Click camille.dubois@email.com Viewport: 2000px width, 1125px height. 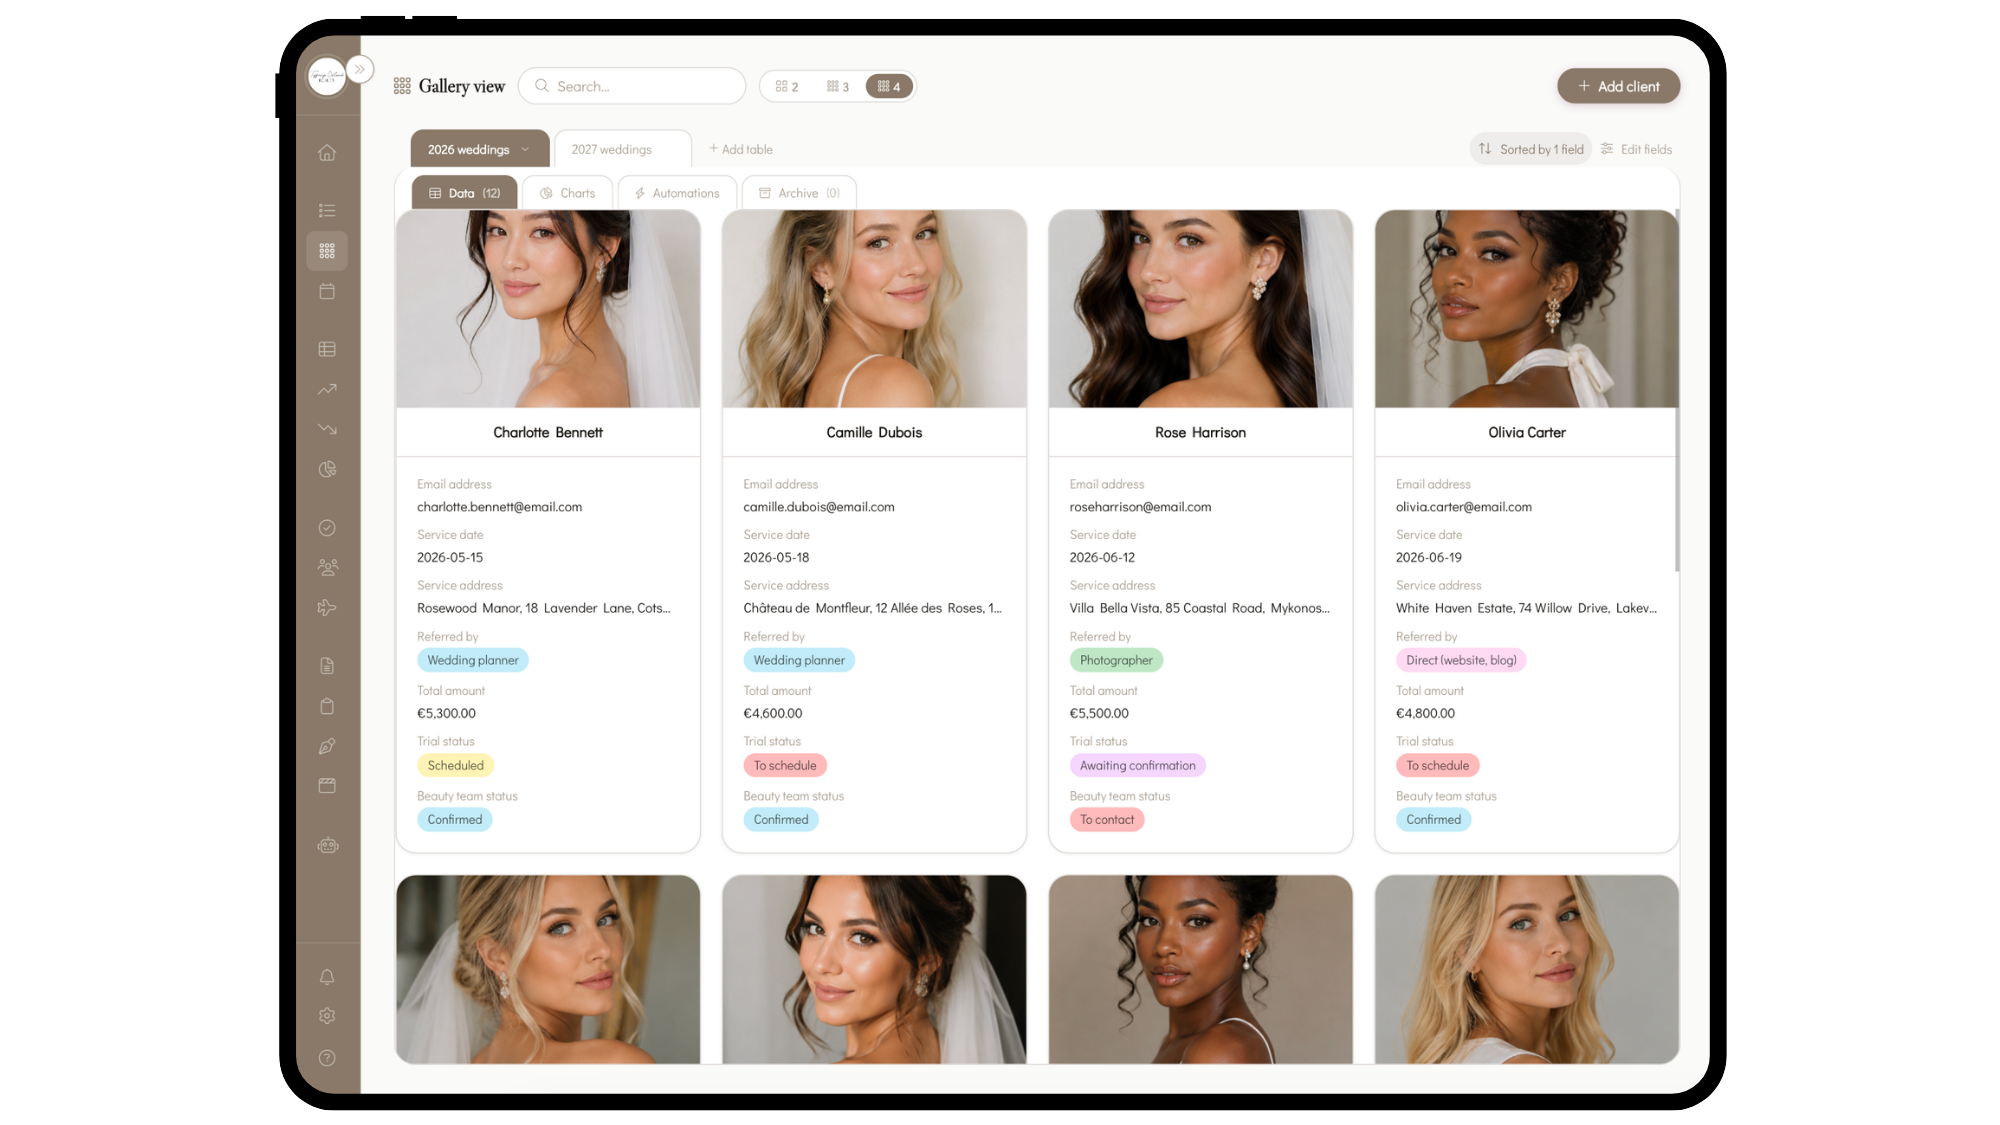818,507
